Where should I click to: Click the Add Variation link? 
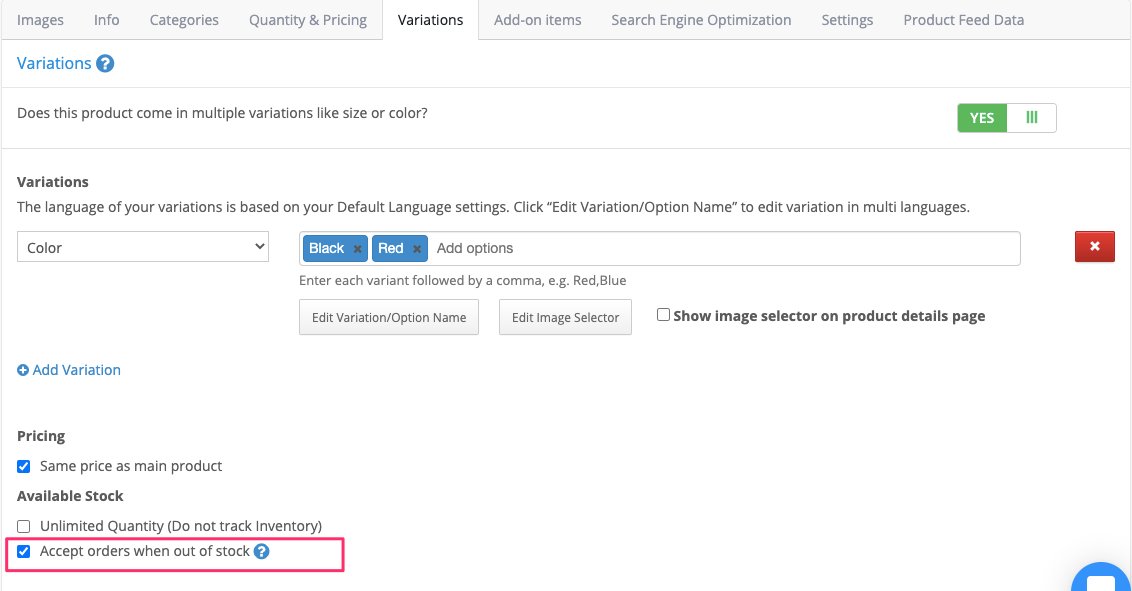point(77,370)
